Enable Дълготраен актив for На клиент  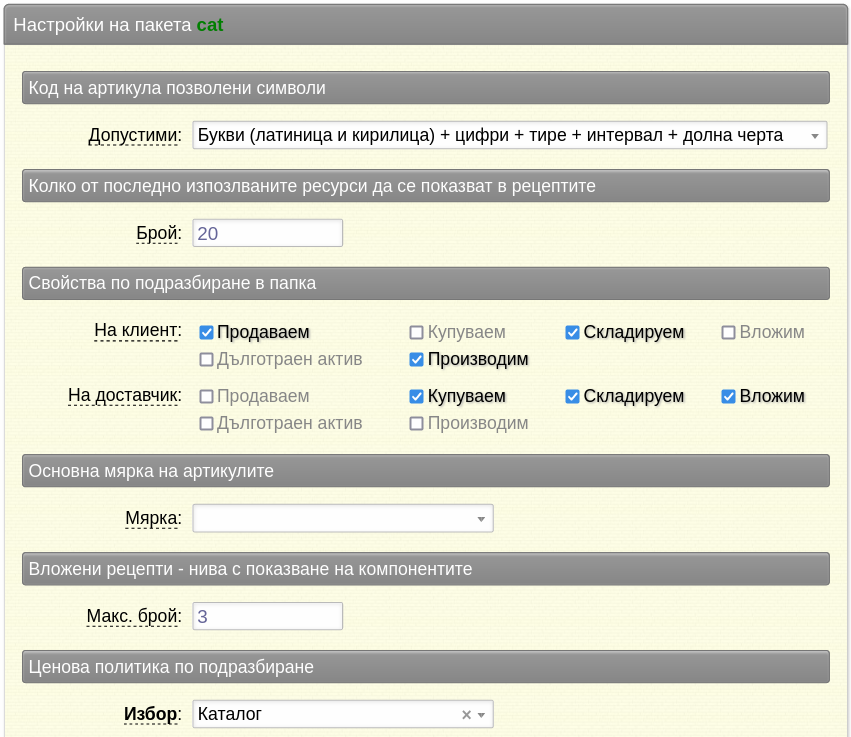click(206, 359)
